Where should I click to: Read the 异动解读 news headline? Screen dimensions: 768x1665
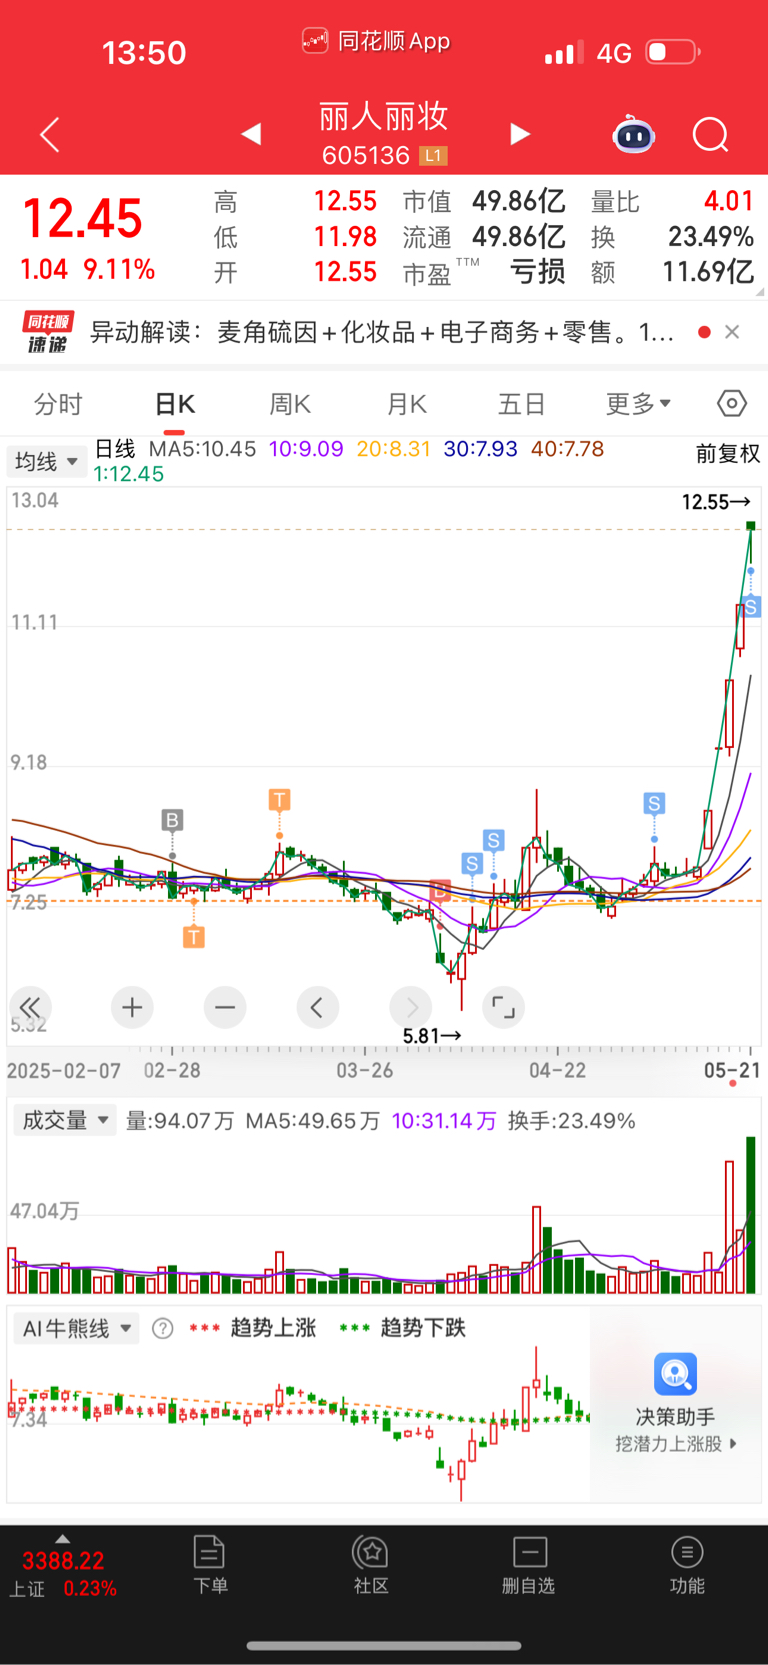click(x=383, y=332)
